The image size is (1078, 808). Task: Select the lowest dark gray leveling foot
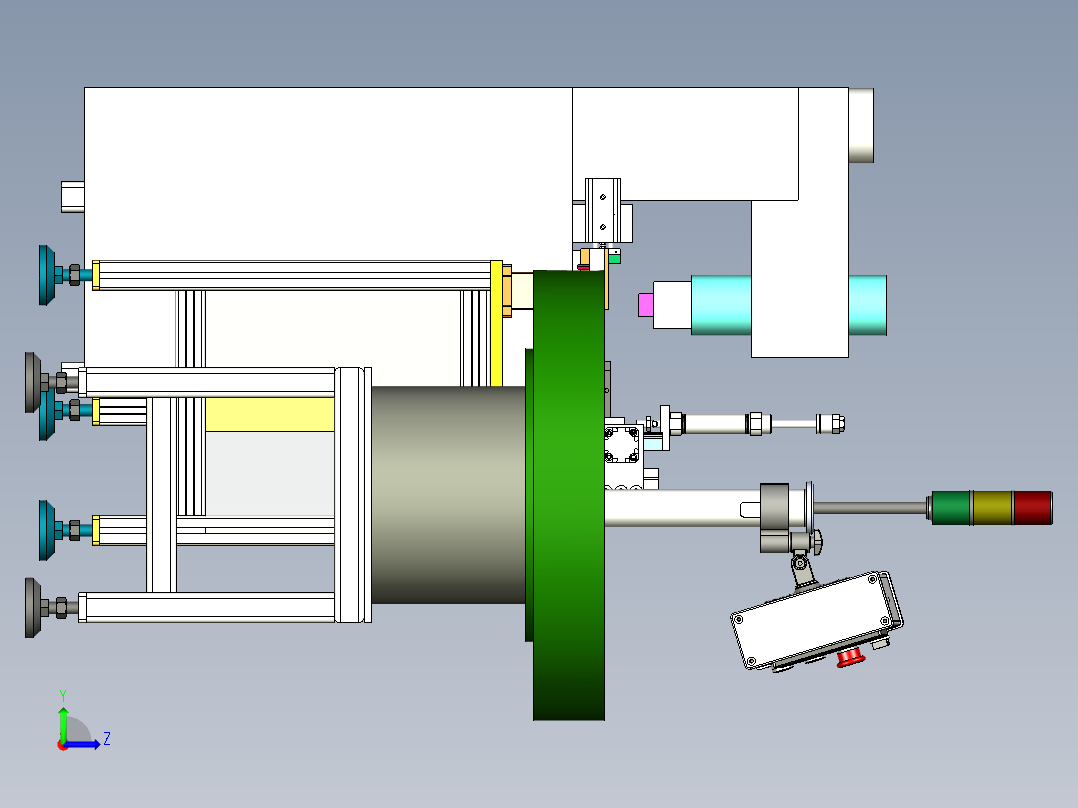click(33, 608)
